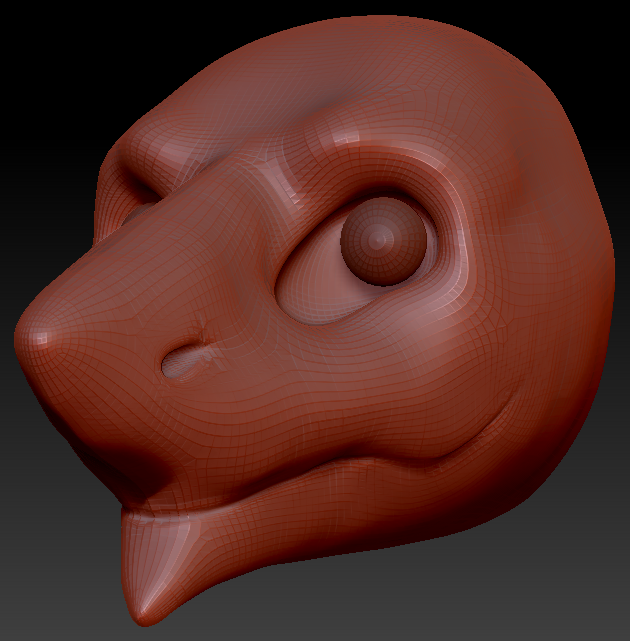The width and height of the screenshot is (630, 641).
Task: Click the shiny tip of the nose
Action: [41, 338]
